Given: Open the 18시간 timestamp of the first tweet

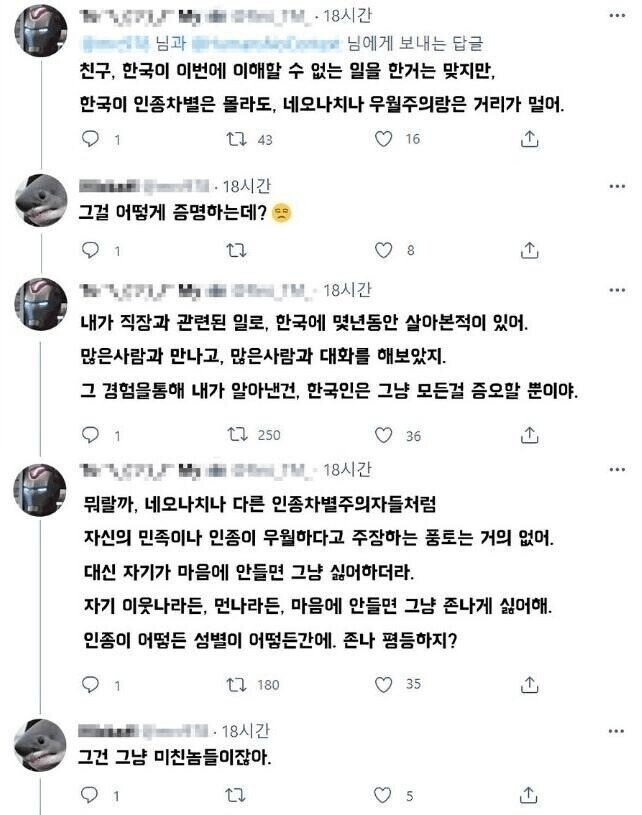Looking at the screenshot, I should (348, 15).
